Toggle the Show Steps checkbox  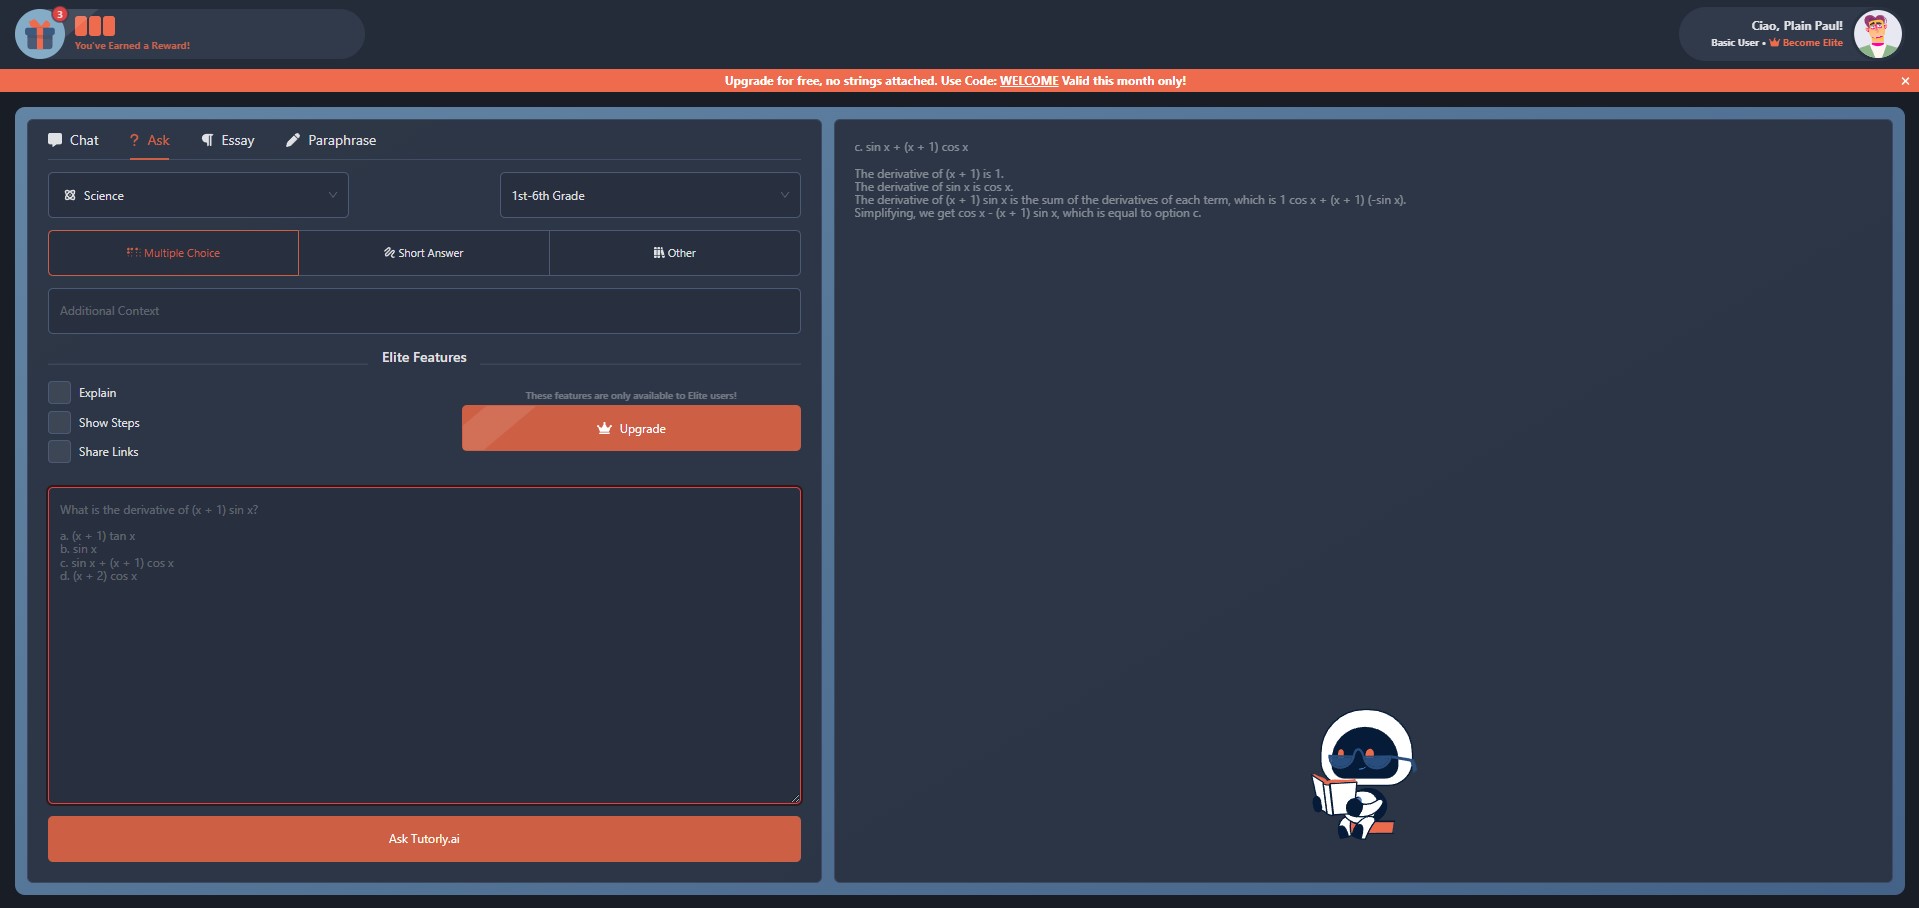60,422
